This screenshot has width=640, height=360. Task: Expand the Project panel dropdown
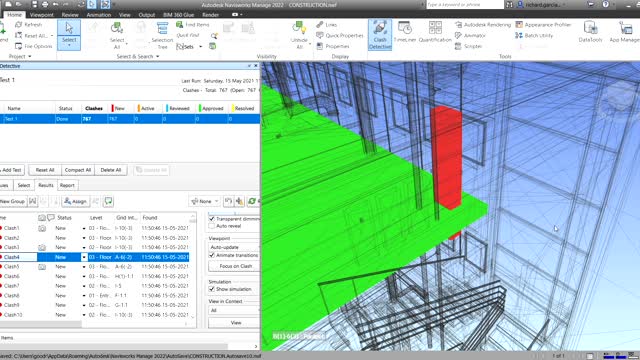click(x=20, y=56)
